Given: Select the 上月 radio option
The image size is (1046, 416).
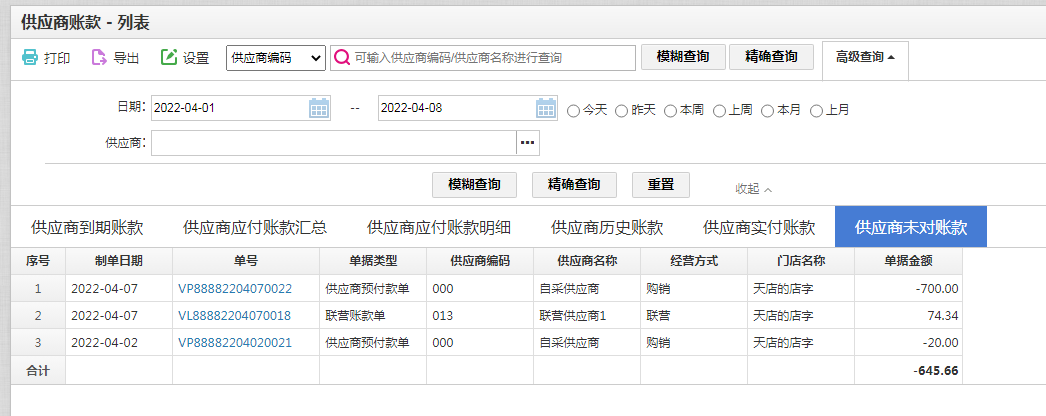Looking at the screenshot, I should [x=816, y=111].
